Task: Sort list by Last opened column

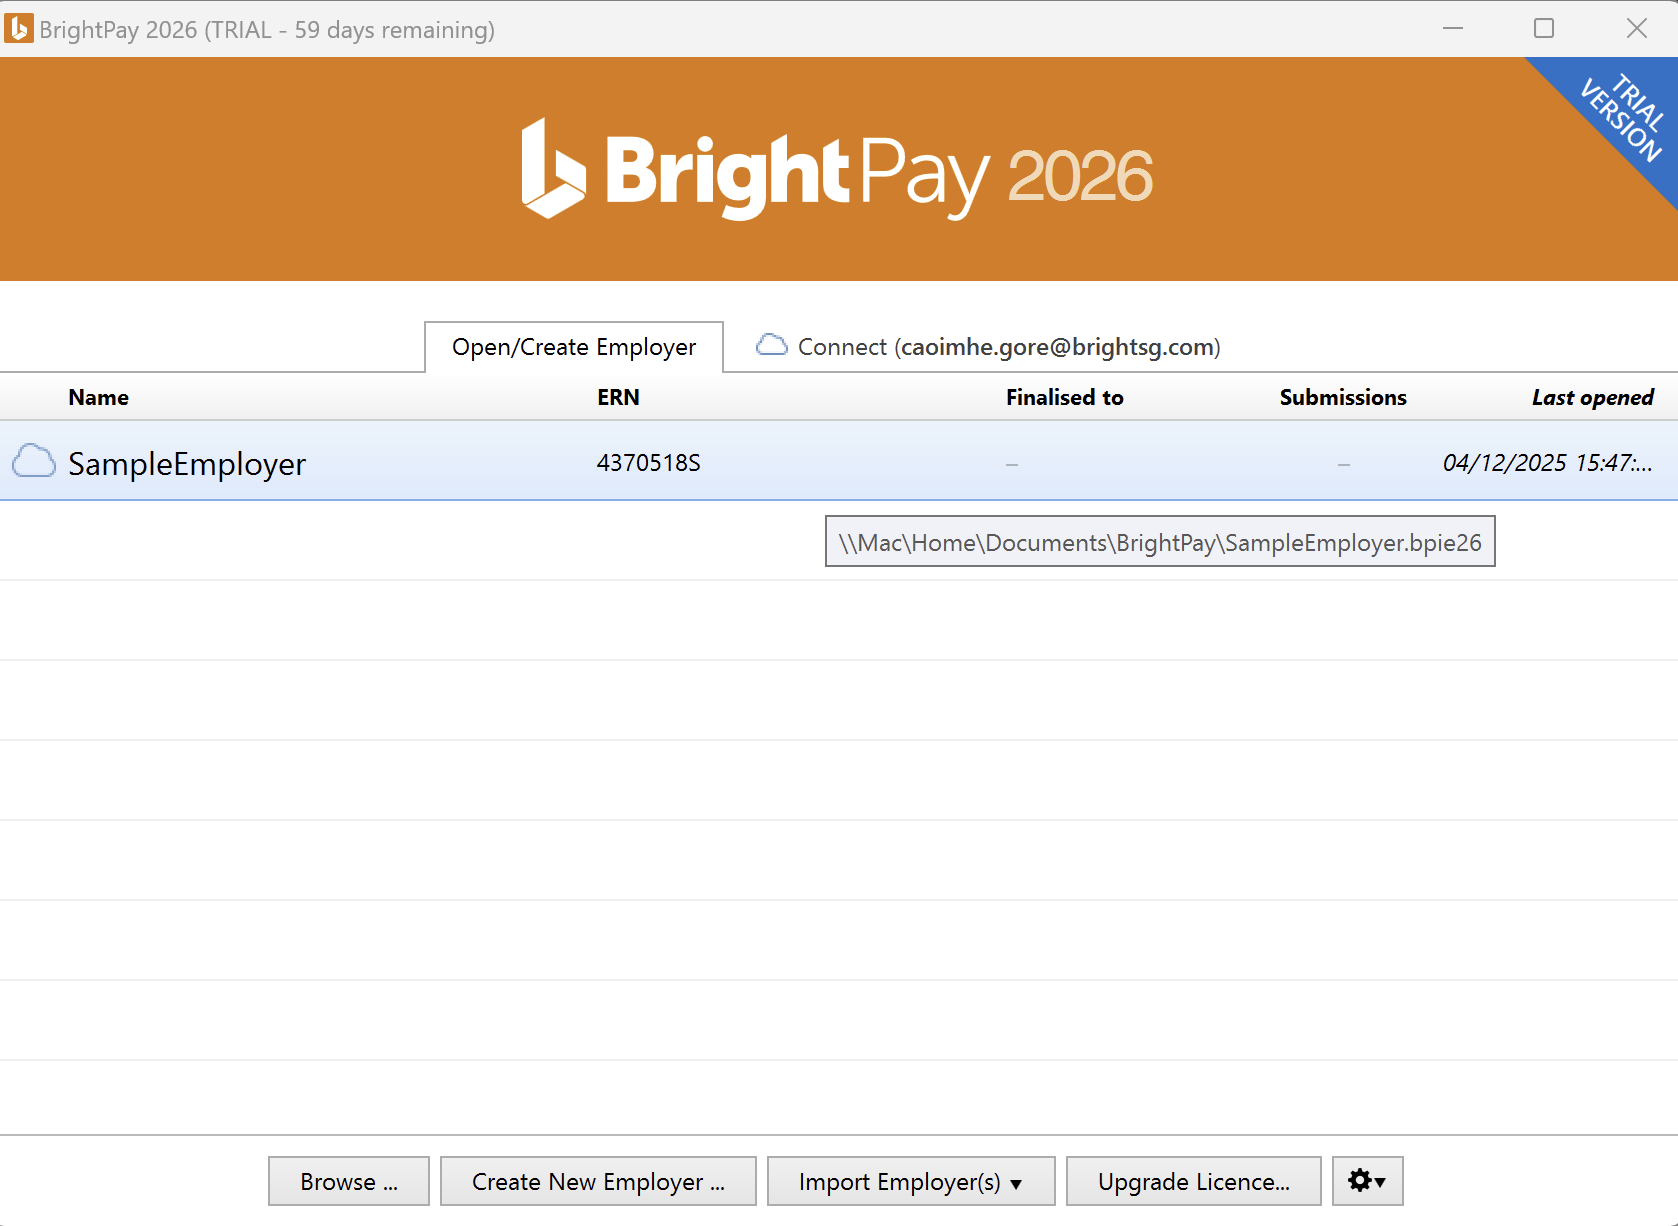Action: 1592,397
